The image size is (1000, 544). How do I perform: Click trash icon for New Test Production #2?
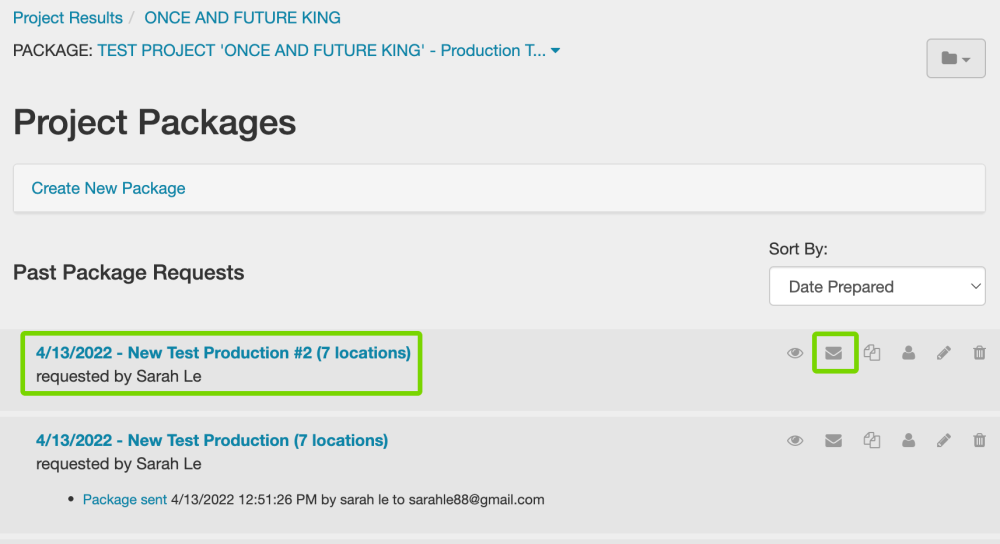point(979,353)
